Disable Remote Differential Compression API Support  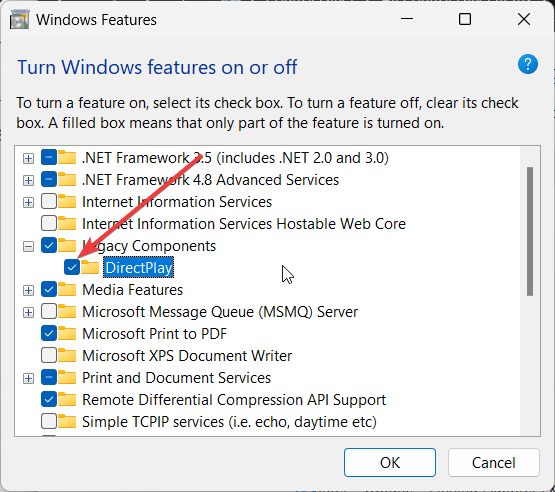point(49,400)
